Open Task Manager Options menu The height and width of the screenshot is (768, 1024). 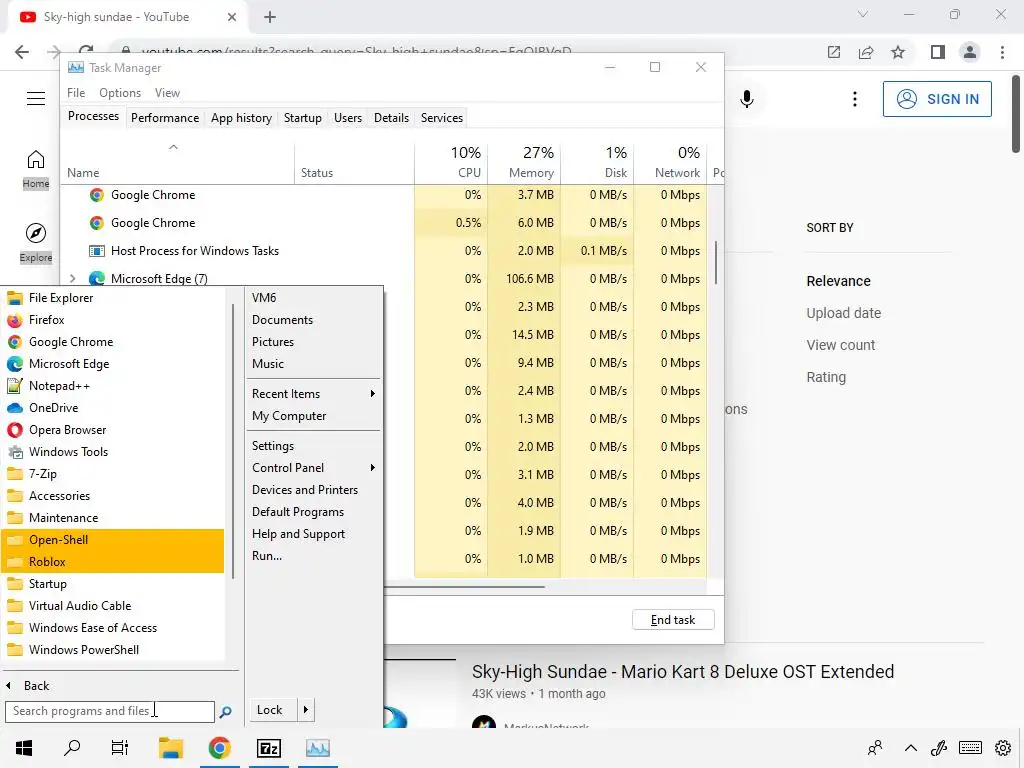pyautogui.click(x=120, y=93)
